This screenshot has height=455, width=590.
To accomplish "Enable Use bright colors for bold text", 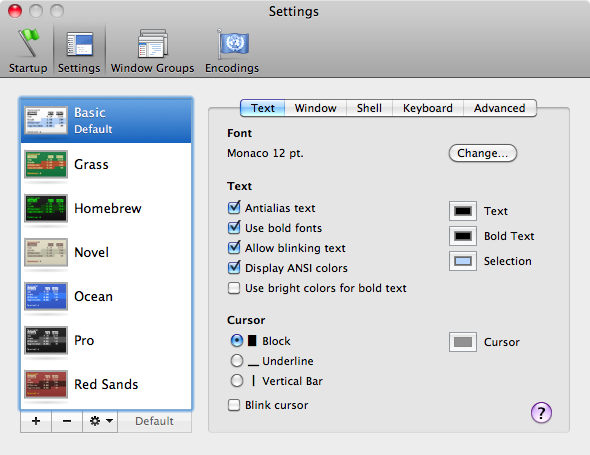I will [234, 288].
